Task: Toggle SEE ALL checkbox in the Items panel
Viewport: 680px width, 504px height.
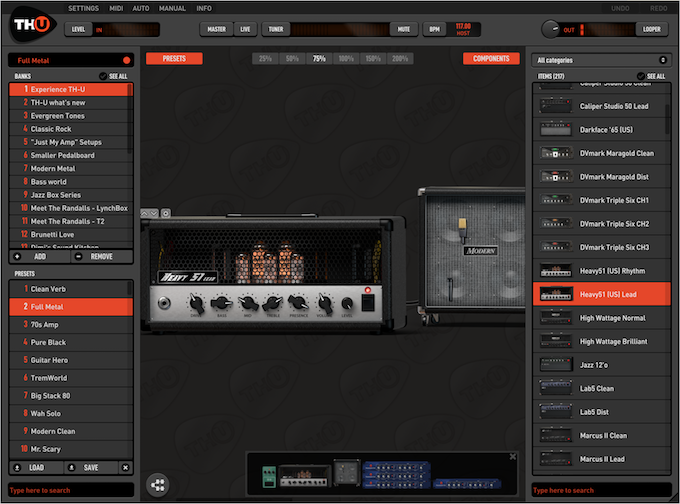Action: point(641,76)
